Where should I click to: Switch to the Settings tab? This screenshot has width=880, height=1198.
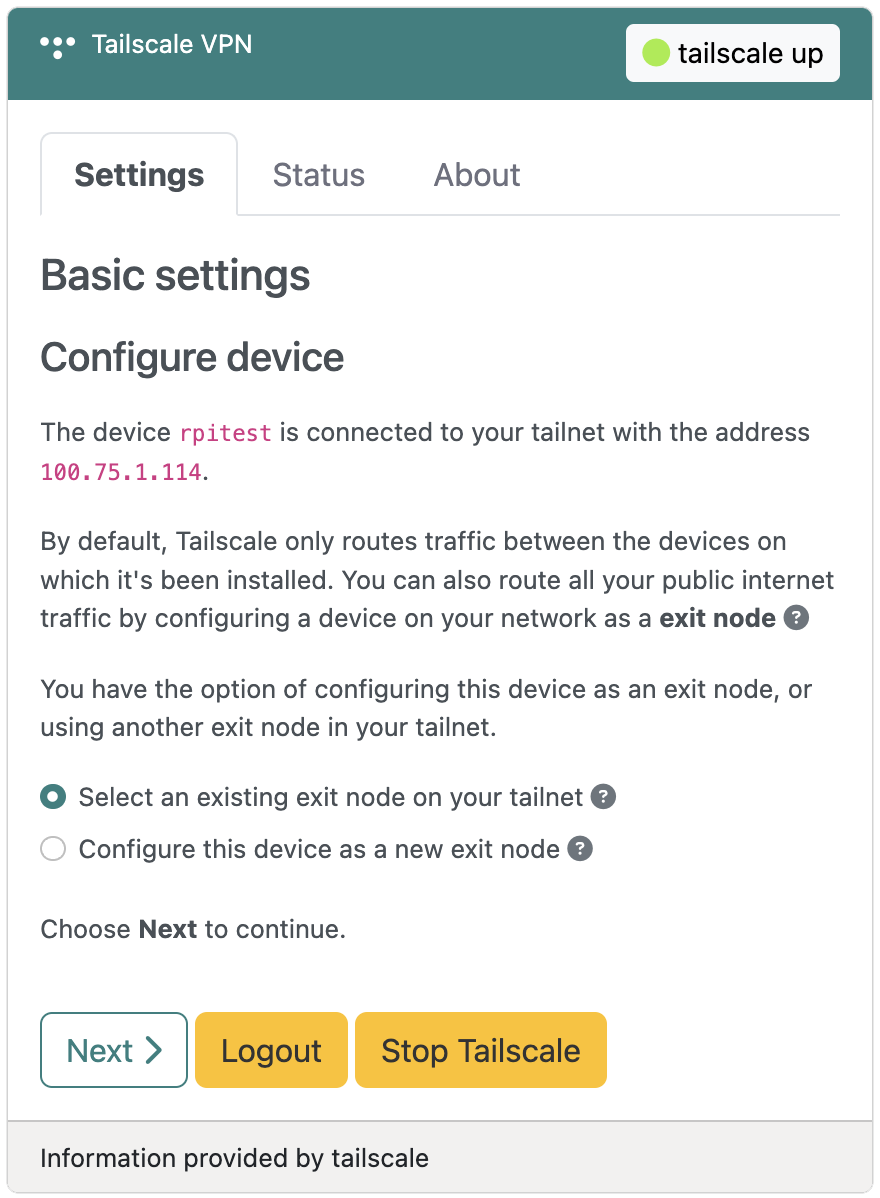[139, 175]
